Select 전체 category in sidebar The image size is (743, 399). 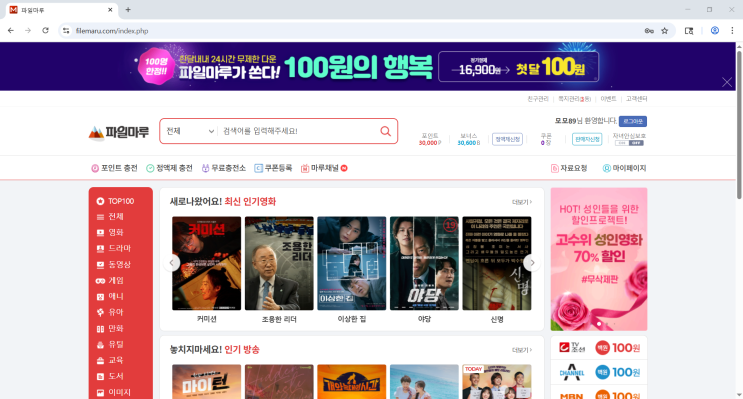coord(110,217)
